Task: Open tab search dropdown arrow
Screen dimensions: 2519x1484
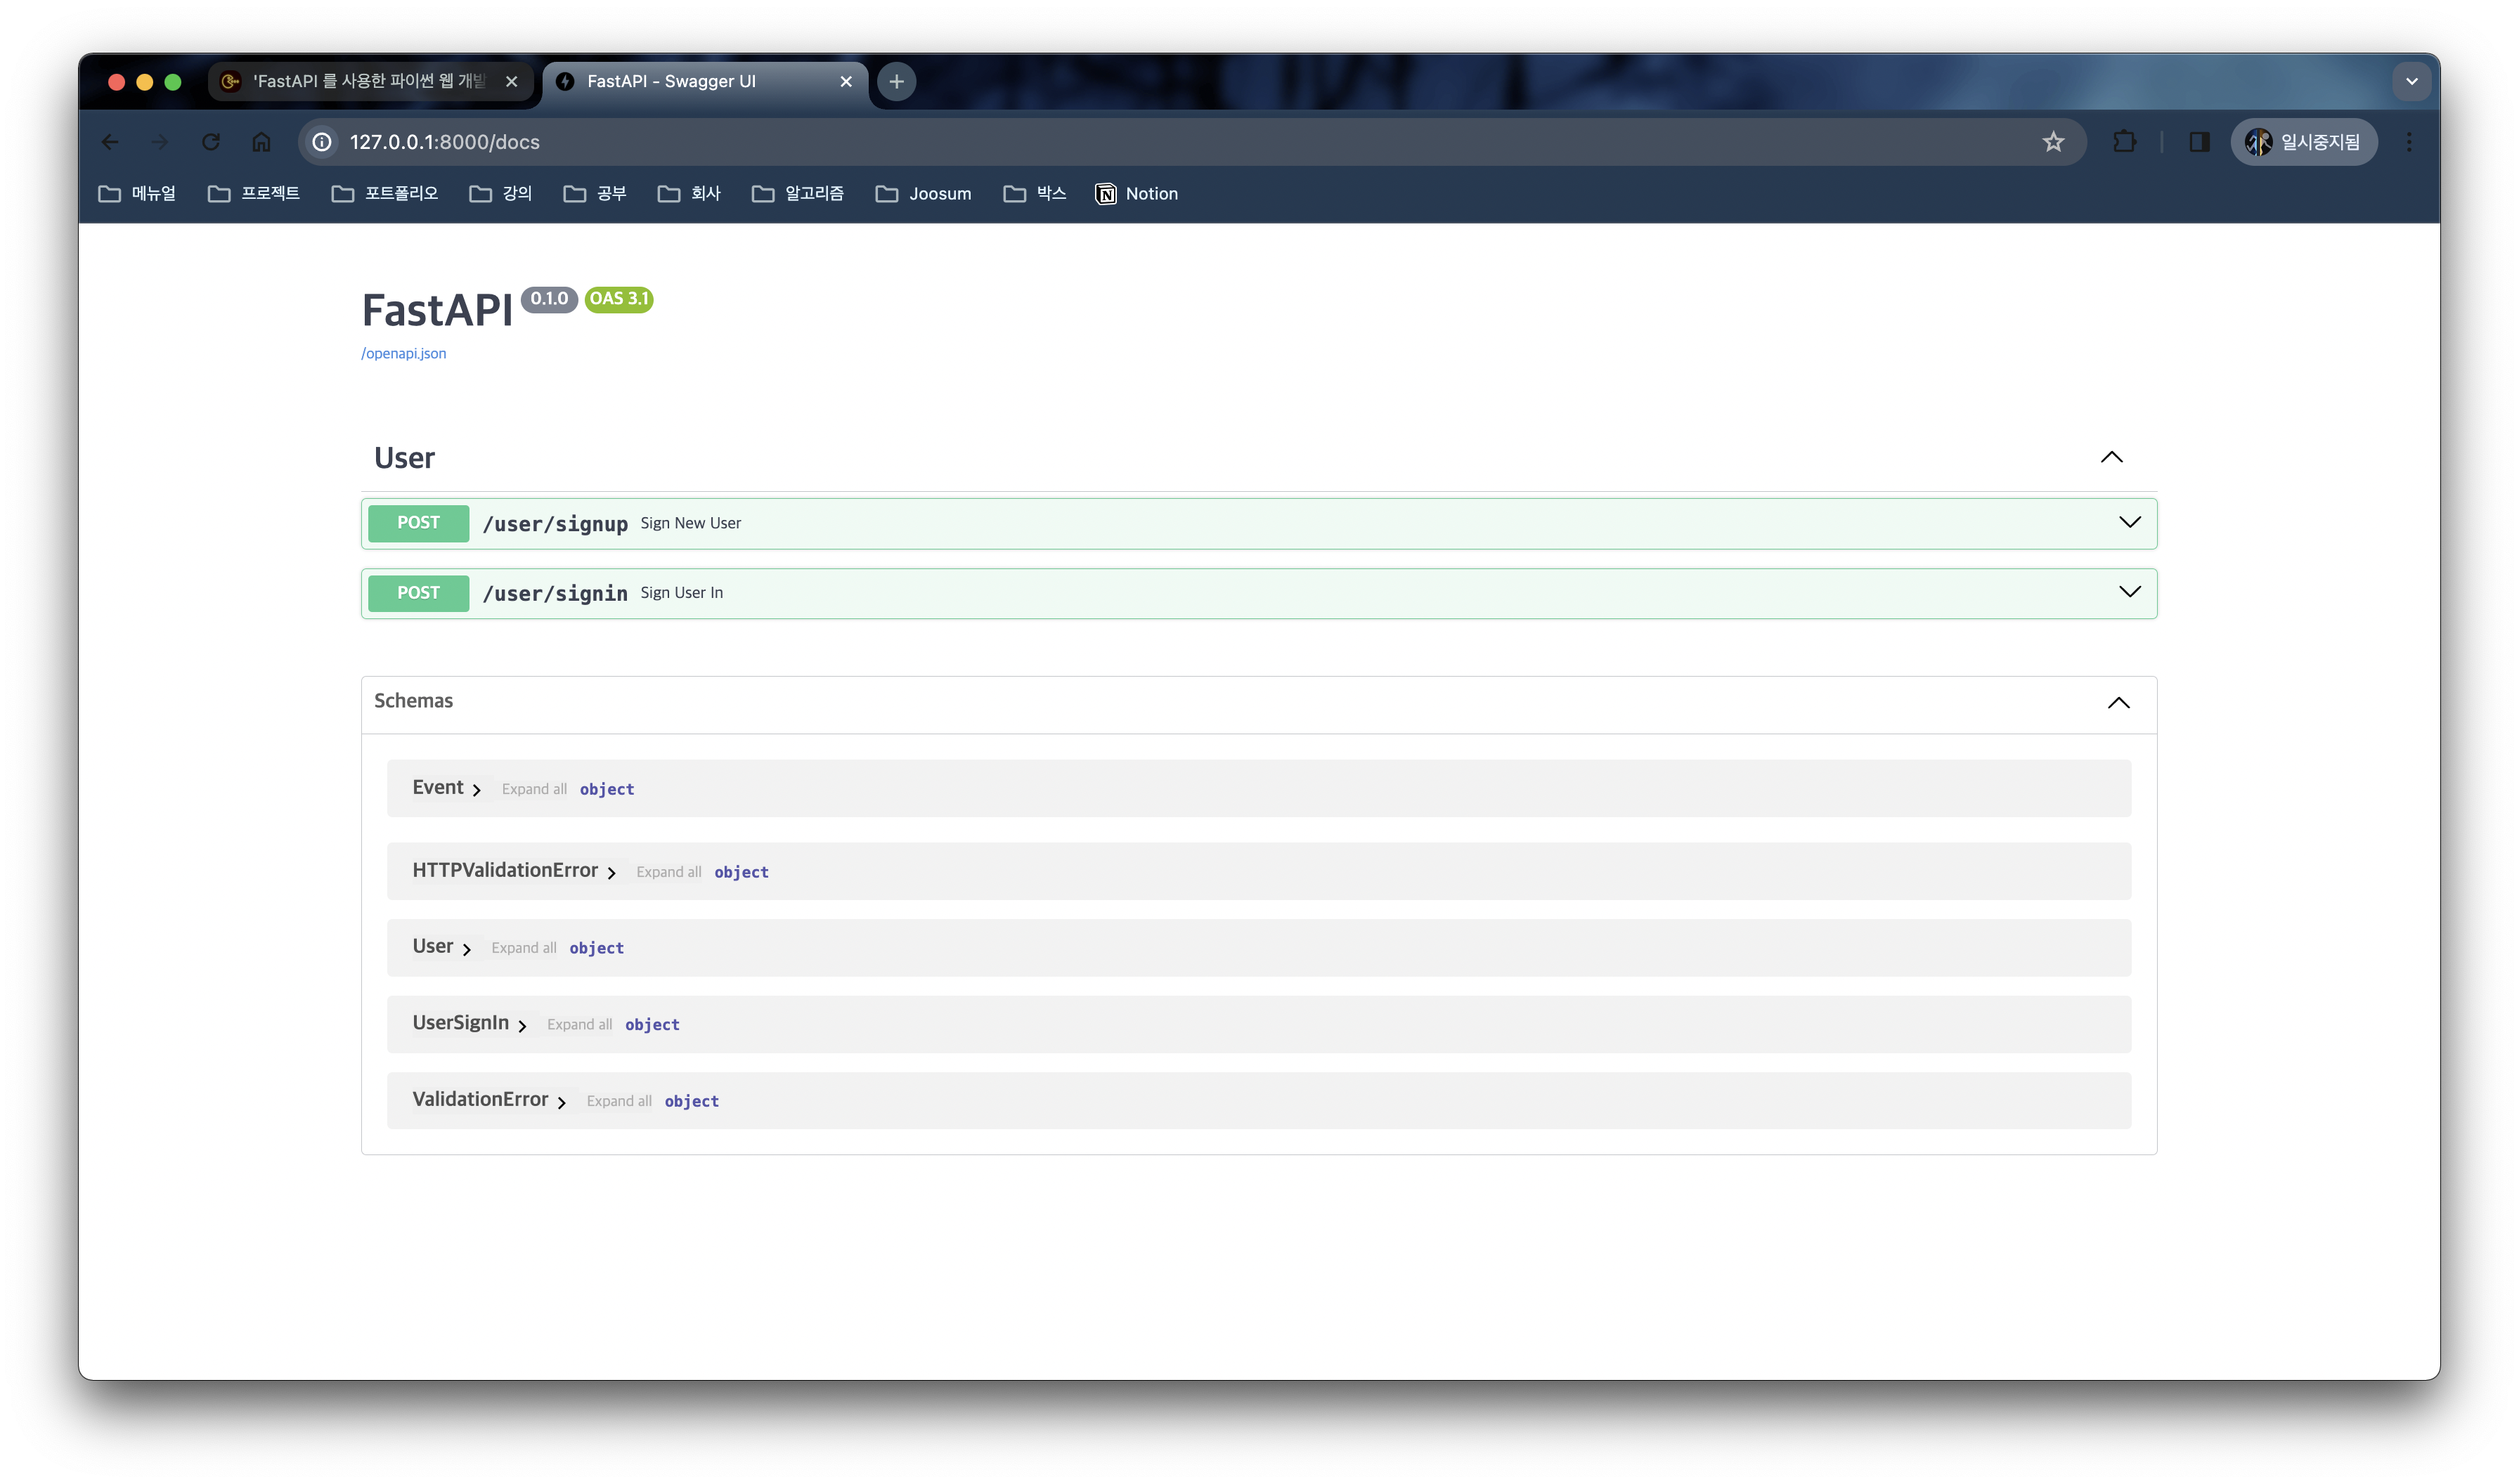Action: click(x=2411, y=81)
